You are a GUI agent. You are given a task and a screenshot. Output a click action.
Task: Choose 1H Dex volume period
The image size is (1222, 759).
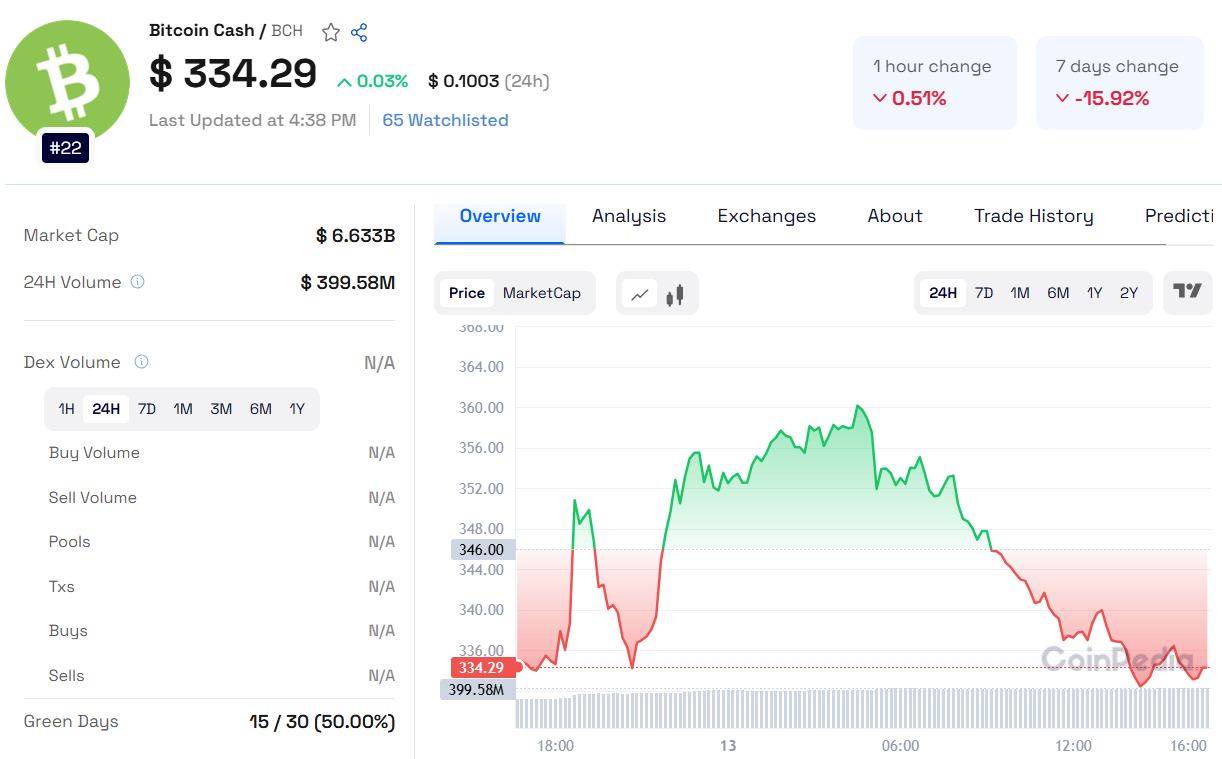pyautogui.click(x=66, y=409)
